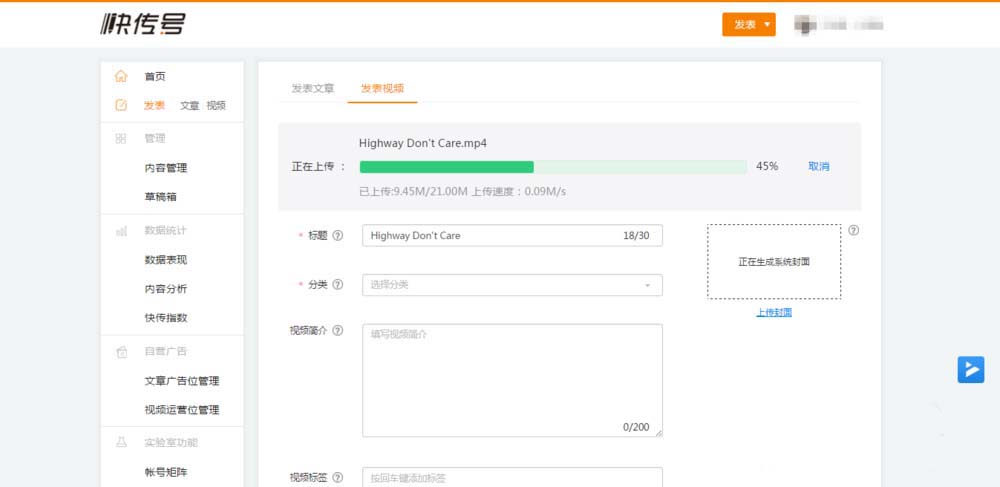Click the 实验室功能 section header text

[x=171, y=442]
